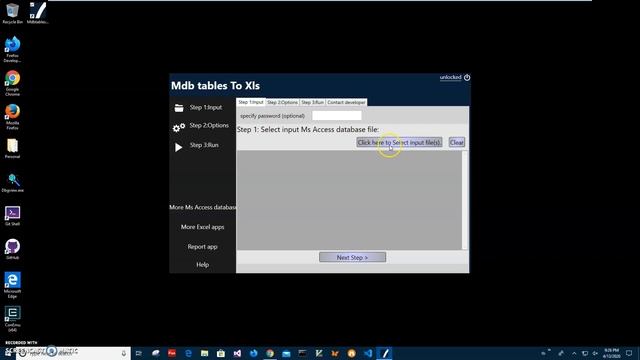Open the Mdbtables desktop shortcut
640x360 pixels.
38,13
